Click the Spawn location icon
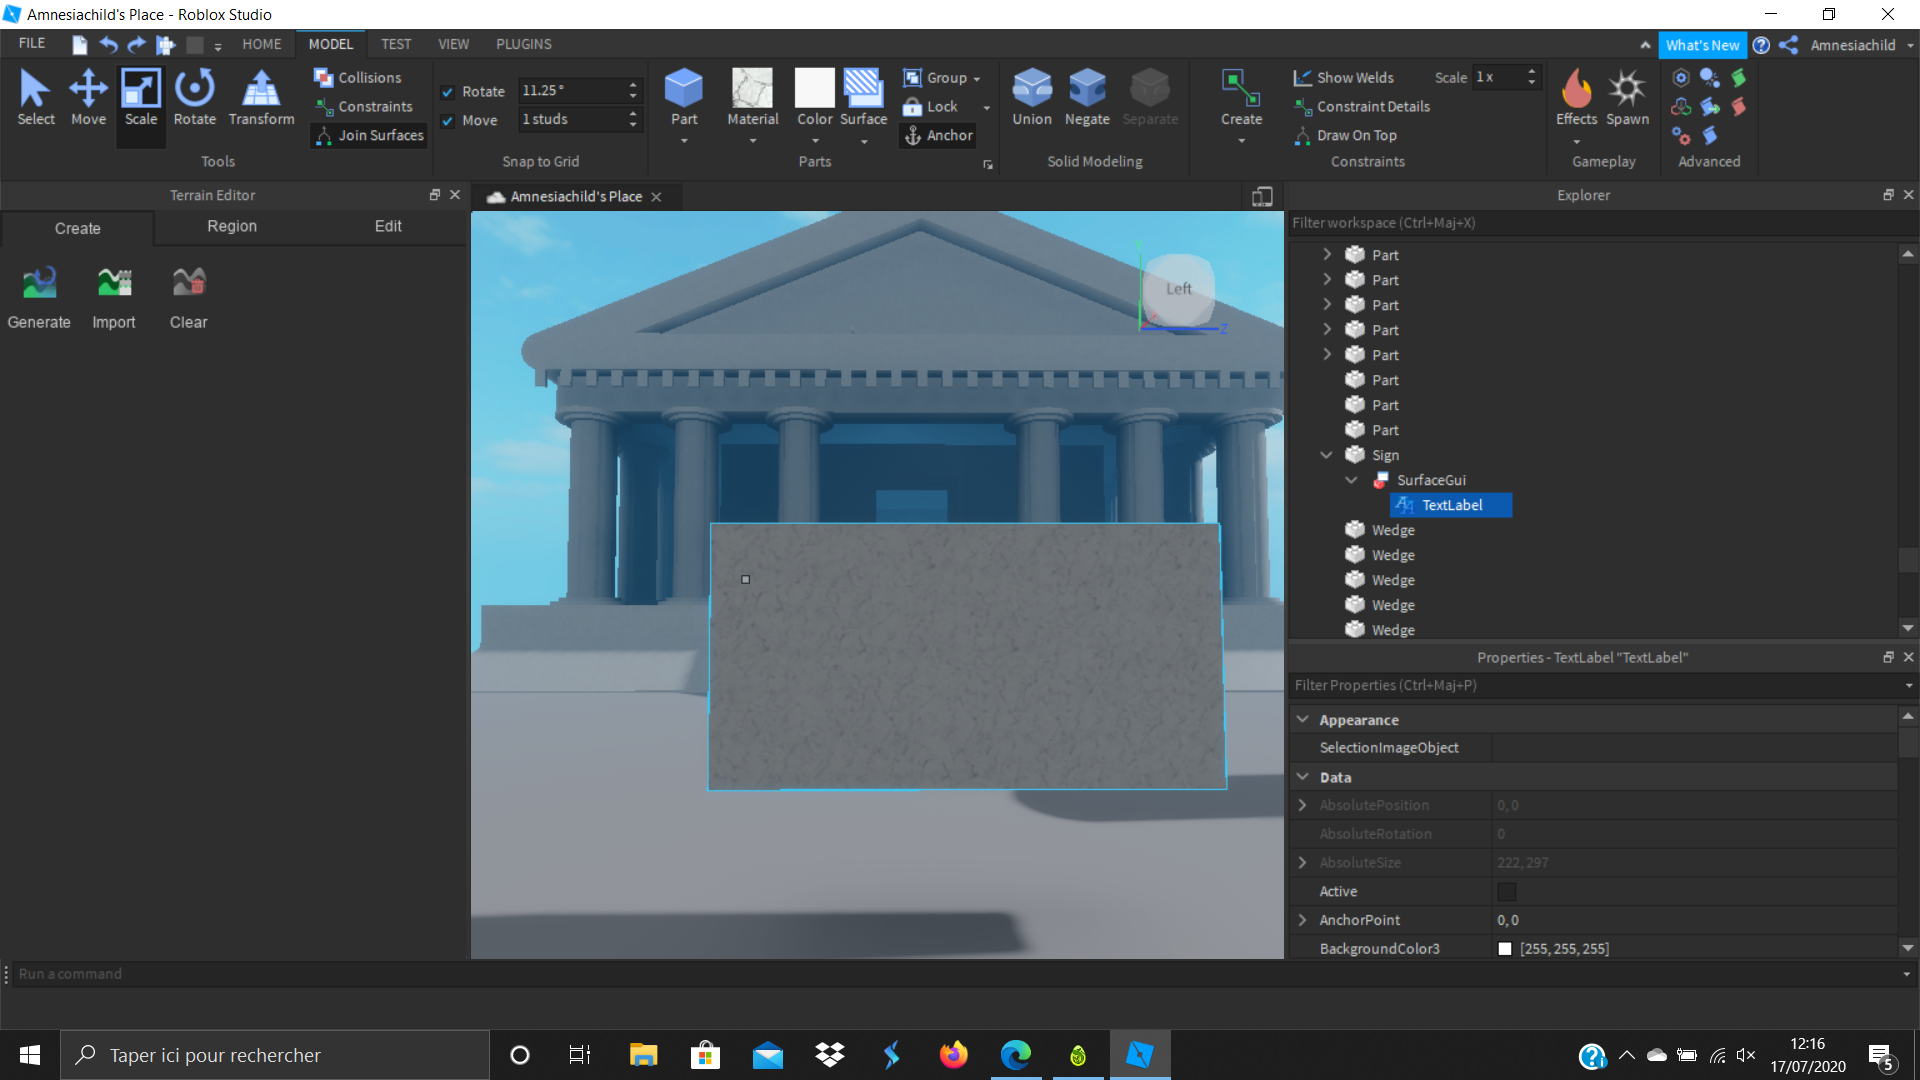The height and width of the screenshot is (1080, 1920). [x=1627, y=98]
